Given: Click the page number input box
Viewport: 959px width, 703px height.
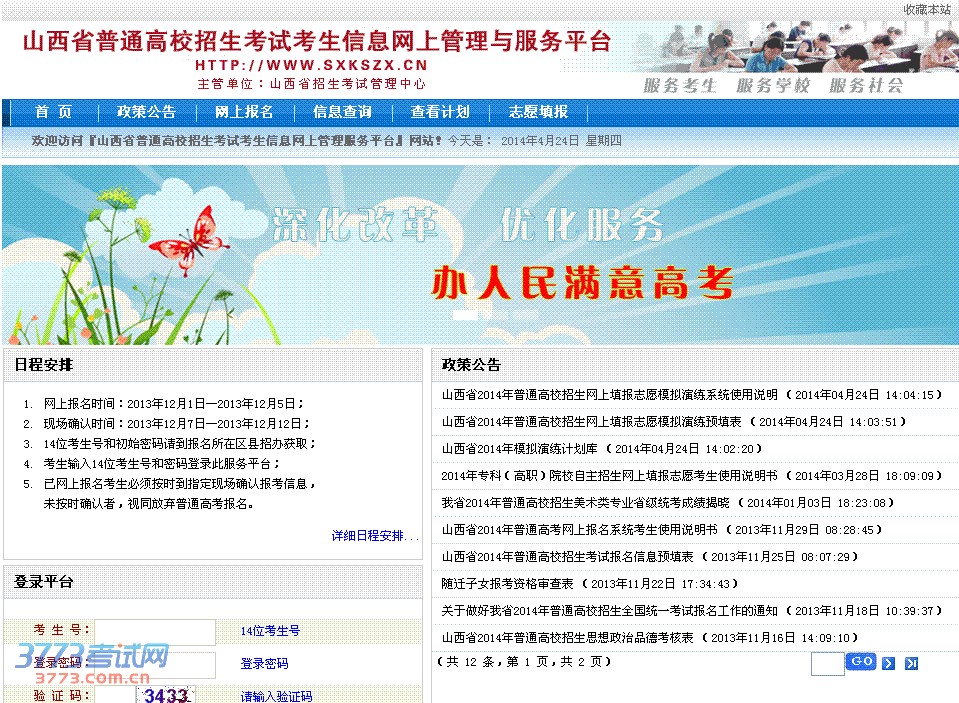Looking at the screenshot, I should 827,664.
